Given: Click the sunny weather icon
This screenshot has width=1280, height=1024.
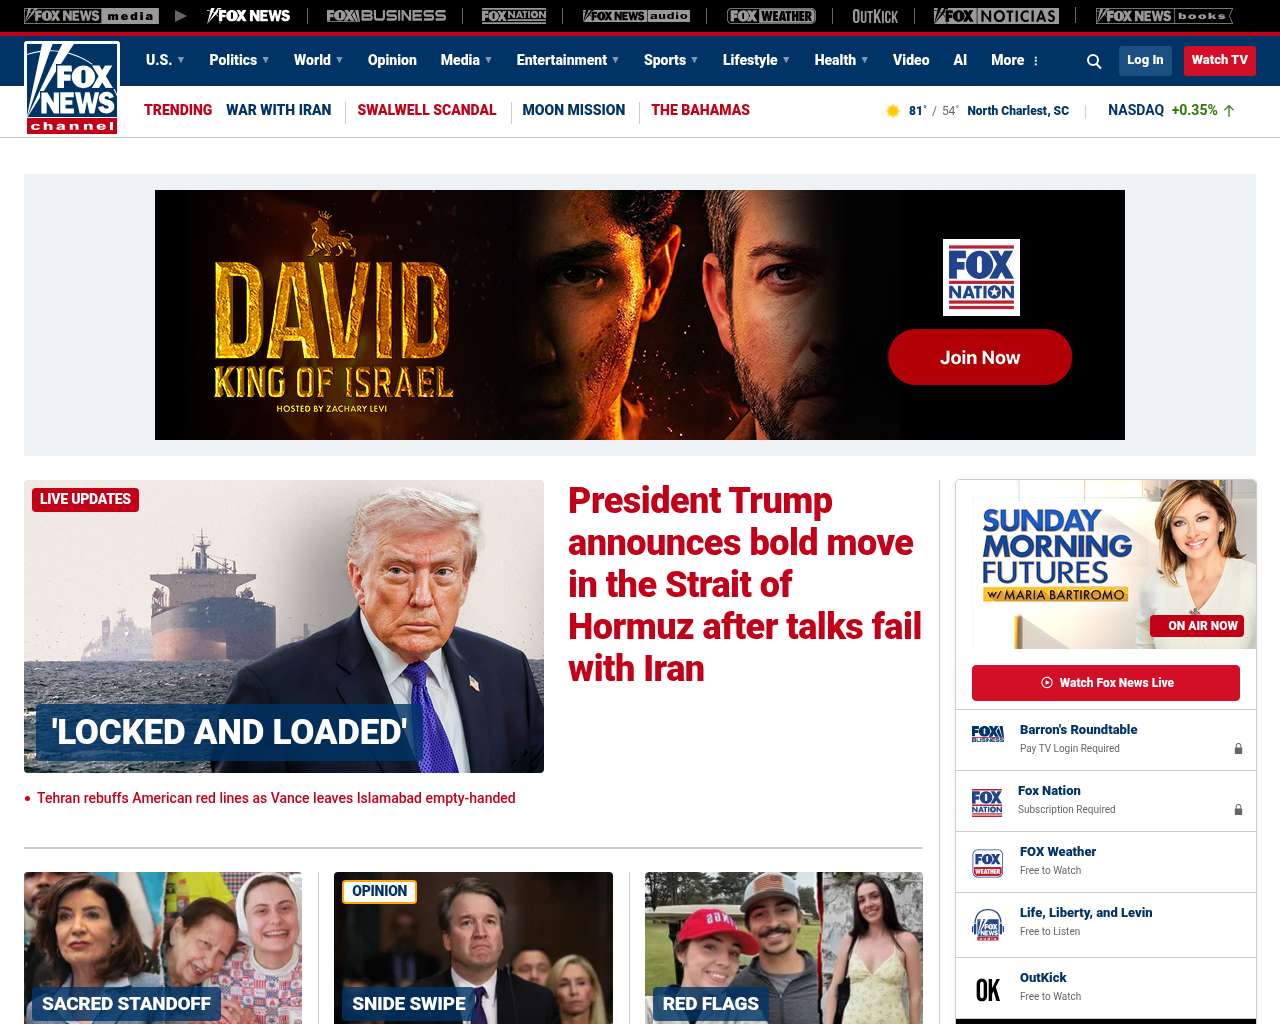Looking at the screenshot, I should coord(893,111).
